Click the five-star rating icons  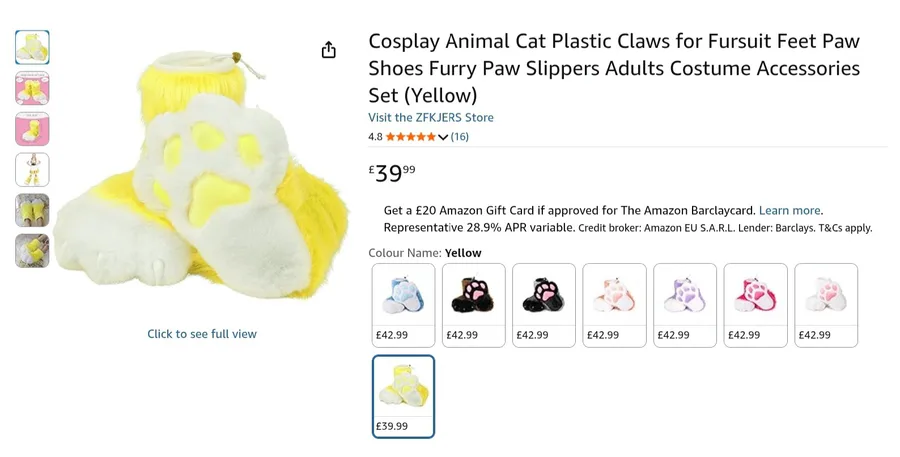(x=410, y=137)
